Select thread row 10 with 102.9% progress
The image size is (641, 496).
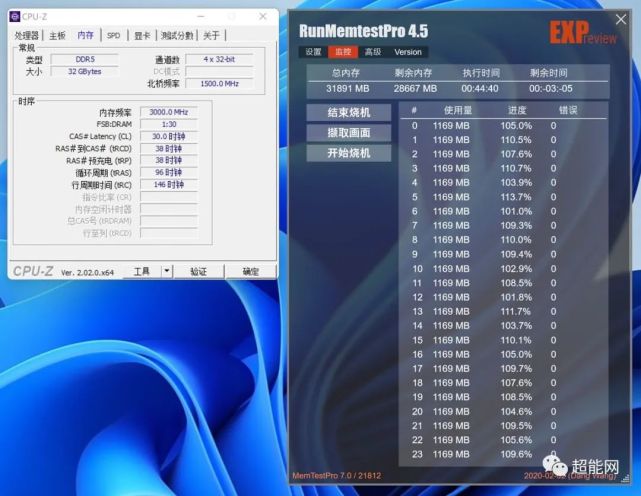click(504, 269)
